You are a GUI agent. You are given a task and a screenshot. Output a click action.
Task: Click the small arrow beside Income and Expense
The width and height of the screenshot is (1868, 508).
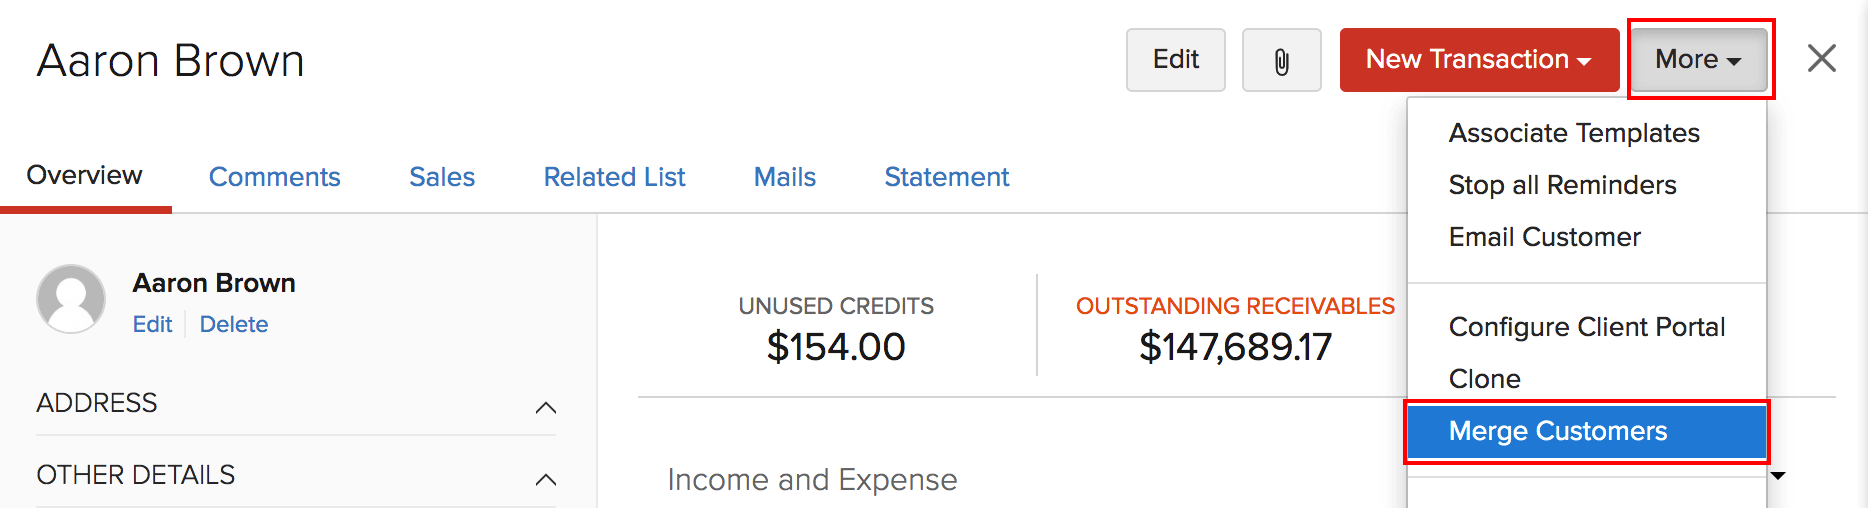(x=1778, y=476)
